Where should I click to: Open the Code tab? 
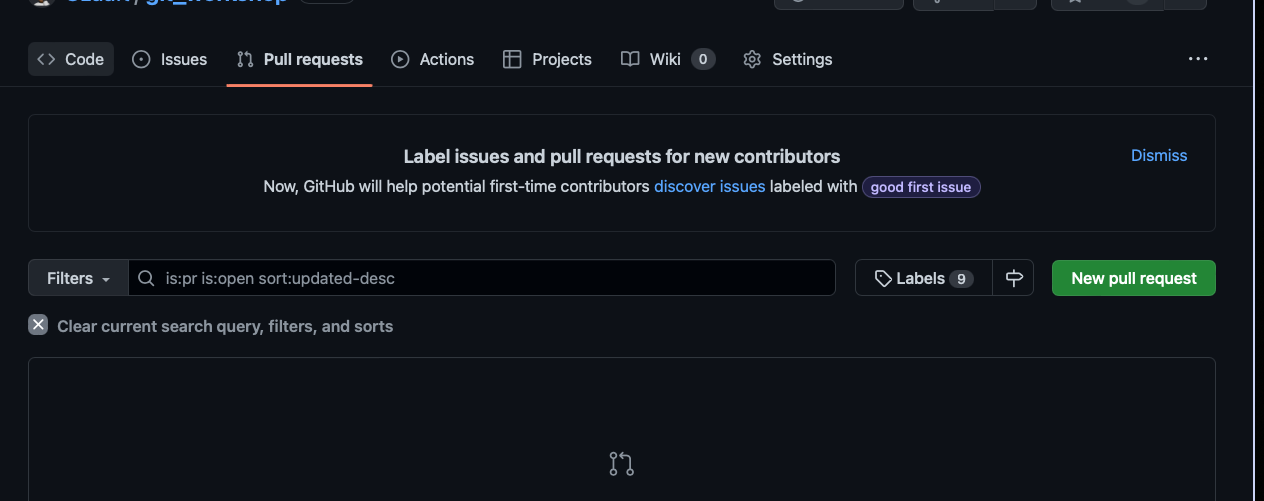coord(71,59)
